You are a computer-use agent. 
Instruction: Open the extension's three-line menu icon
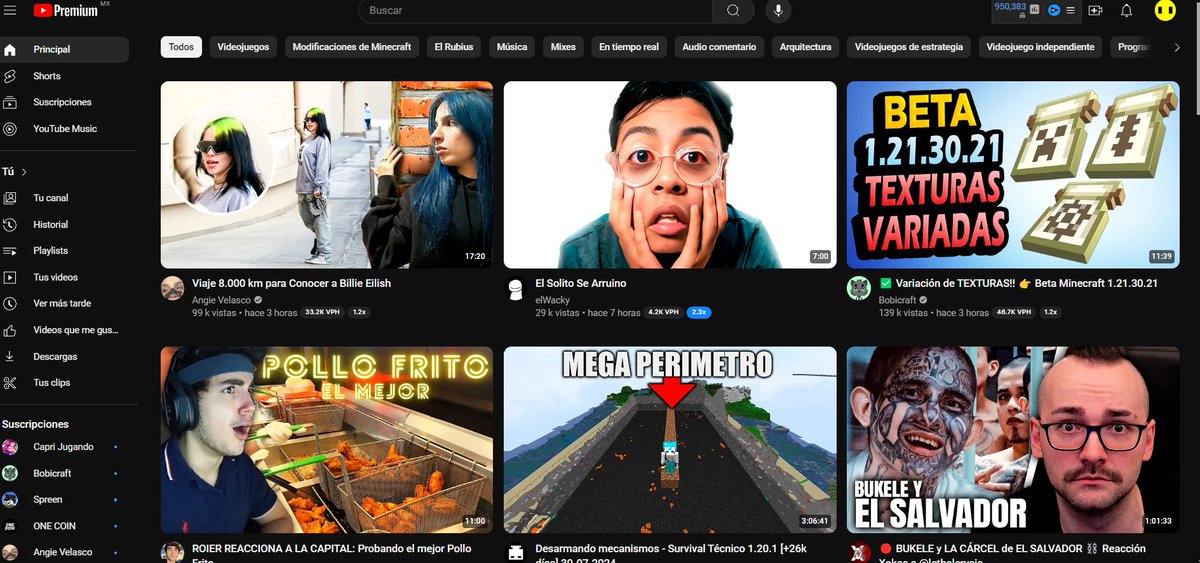coord(1071,10)
